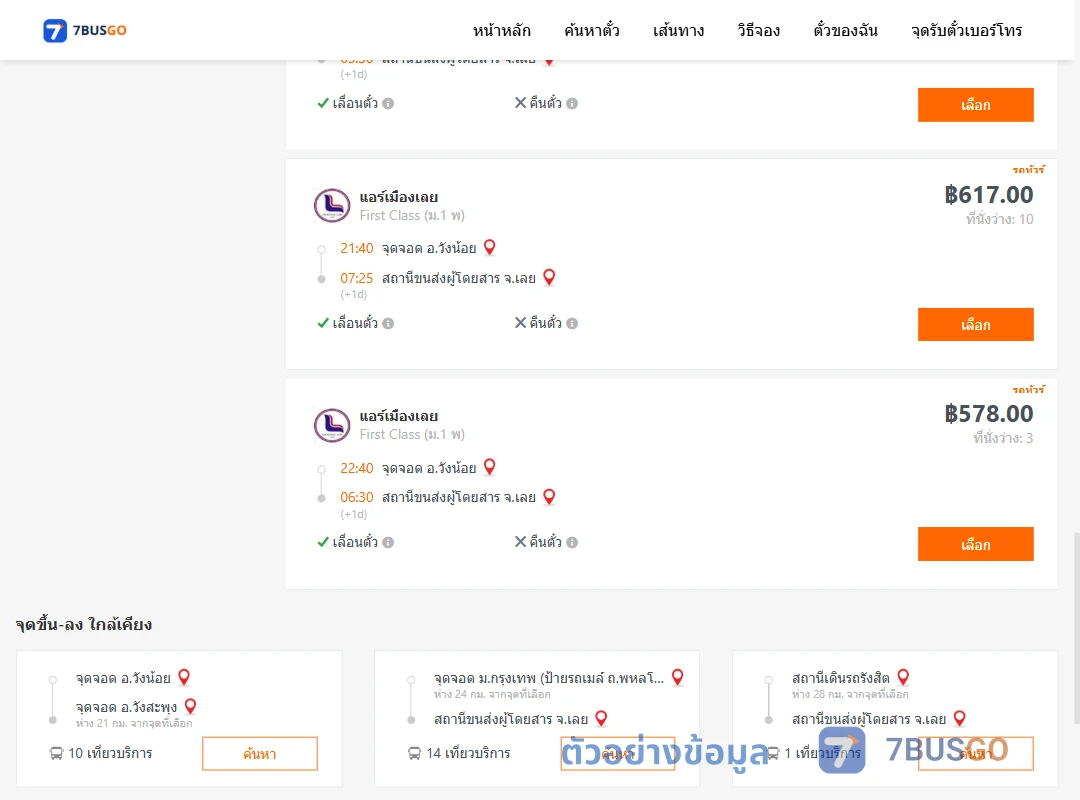Go to ค้นหาตั๋ว in the navigation
Screen dimensions: 1080x800
592,30
